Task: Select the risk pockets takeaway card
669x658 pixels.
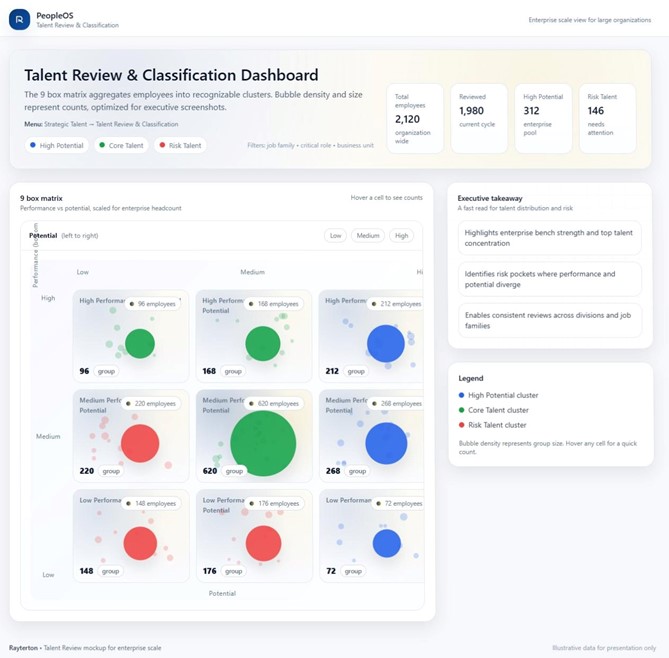Action: click(x=549, y=279)
